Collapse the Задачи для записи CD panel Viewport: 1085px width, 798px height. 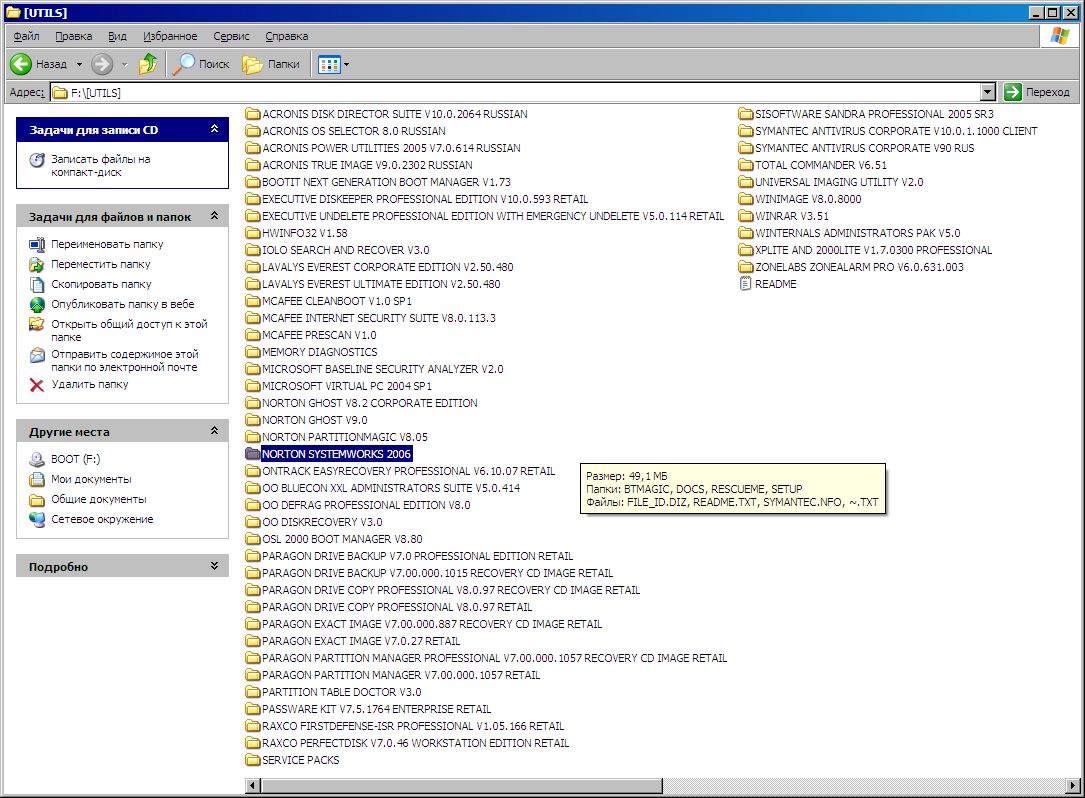coord(215,129)
